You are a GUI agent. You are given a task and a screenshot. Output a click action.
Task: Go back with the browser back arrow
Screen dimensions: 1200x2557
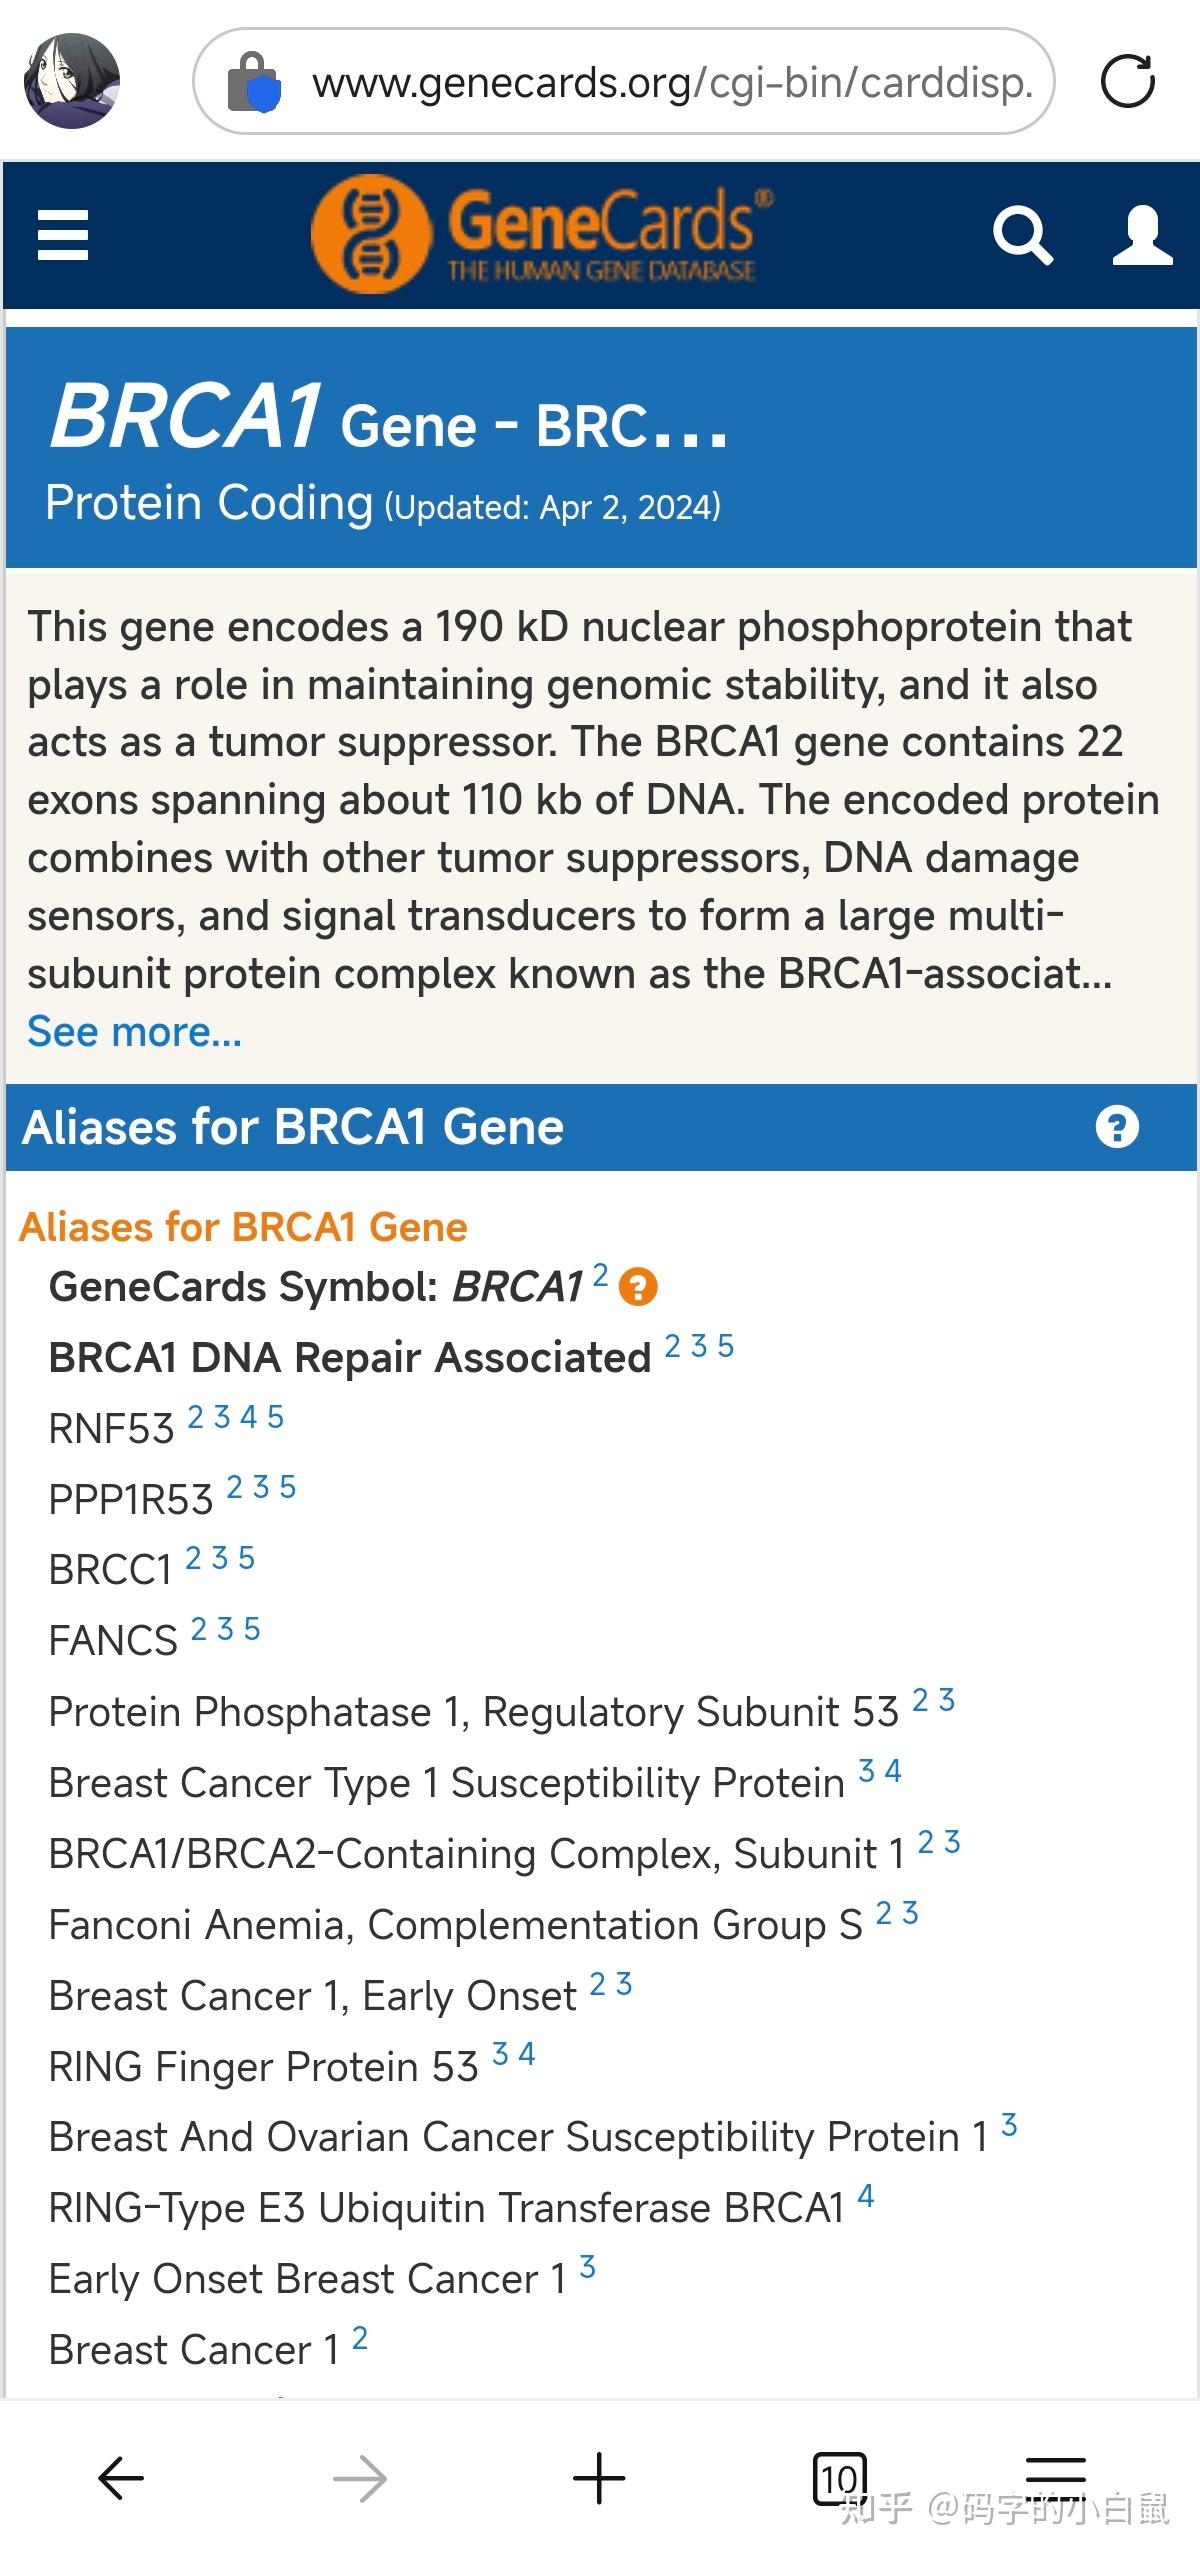[121, 2477]
